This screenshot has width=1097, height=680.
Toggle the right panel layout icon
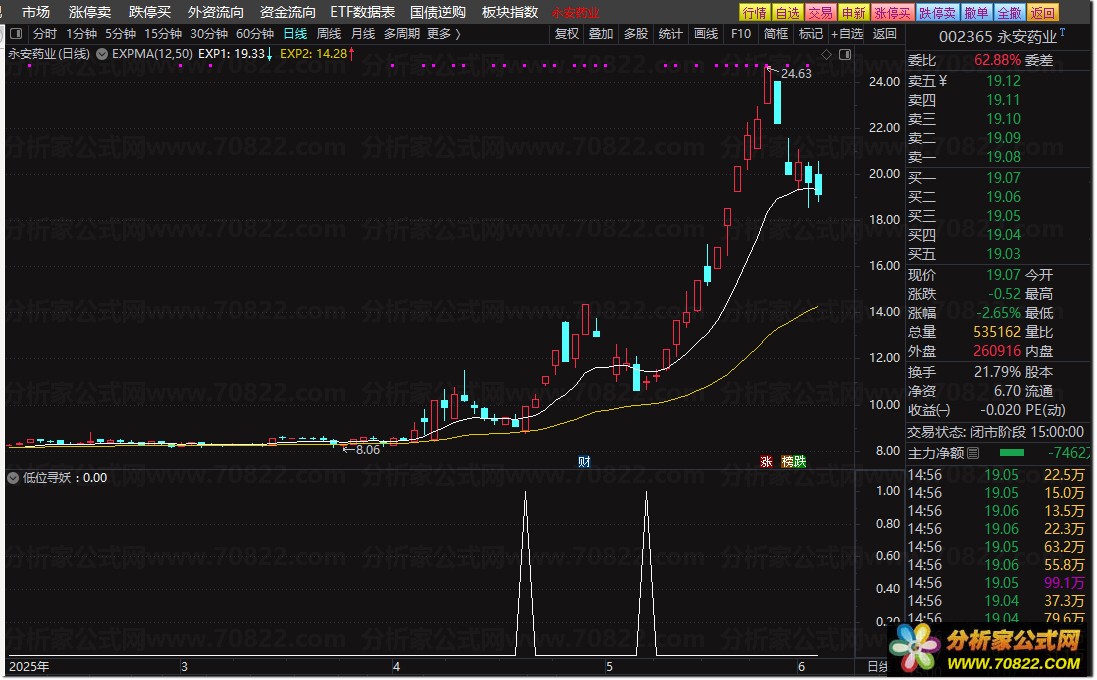[x=845, y=55]
